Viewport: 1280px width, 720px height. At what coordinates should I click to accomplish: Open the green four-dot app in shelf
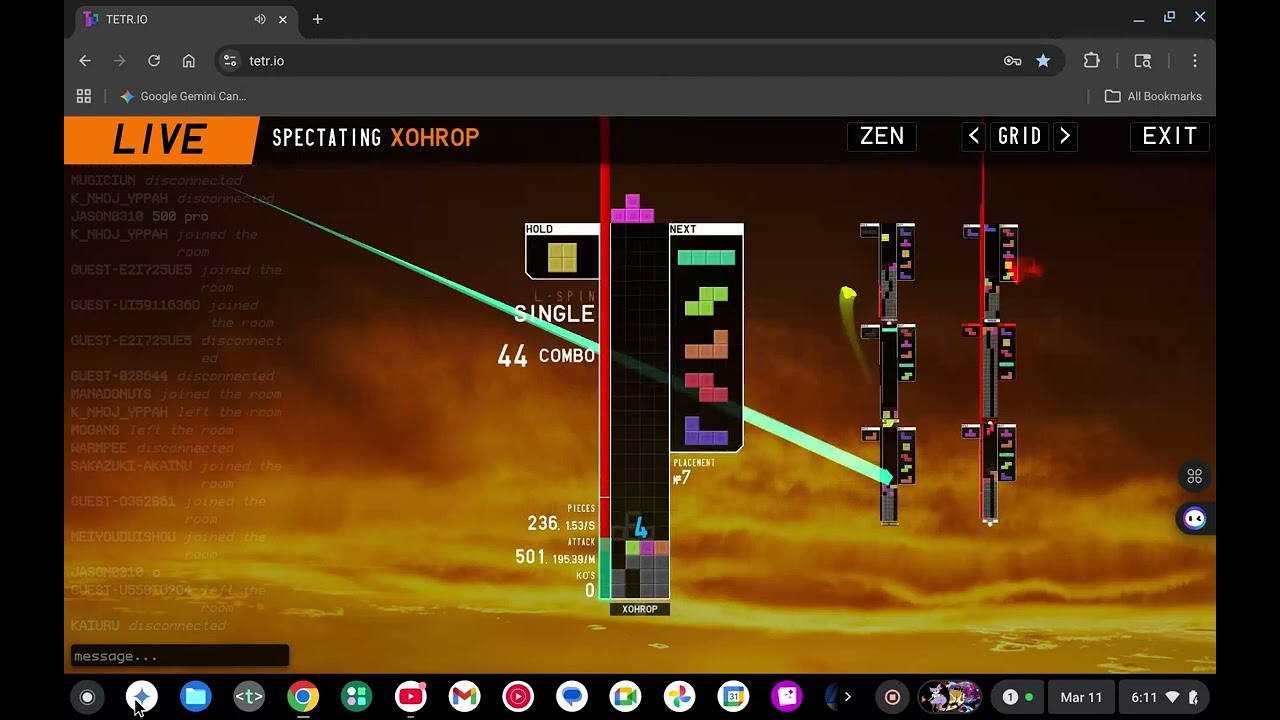coord(356,697)
